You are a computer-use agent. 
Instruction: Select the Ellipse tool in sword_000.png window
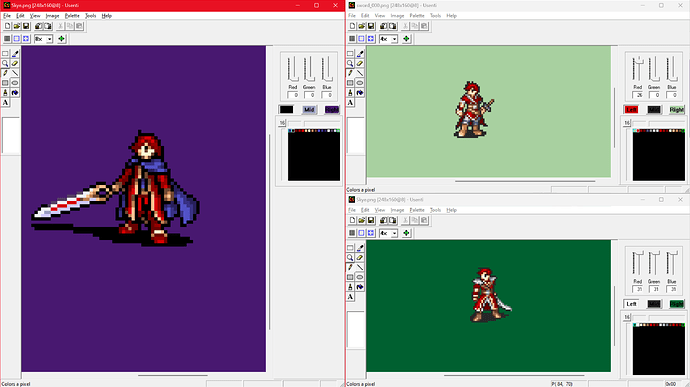tap(360, 83)
